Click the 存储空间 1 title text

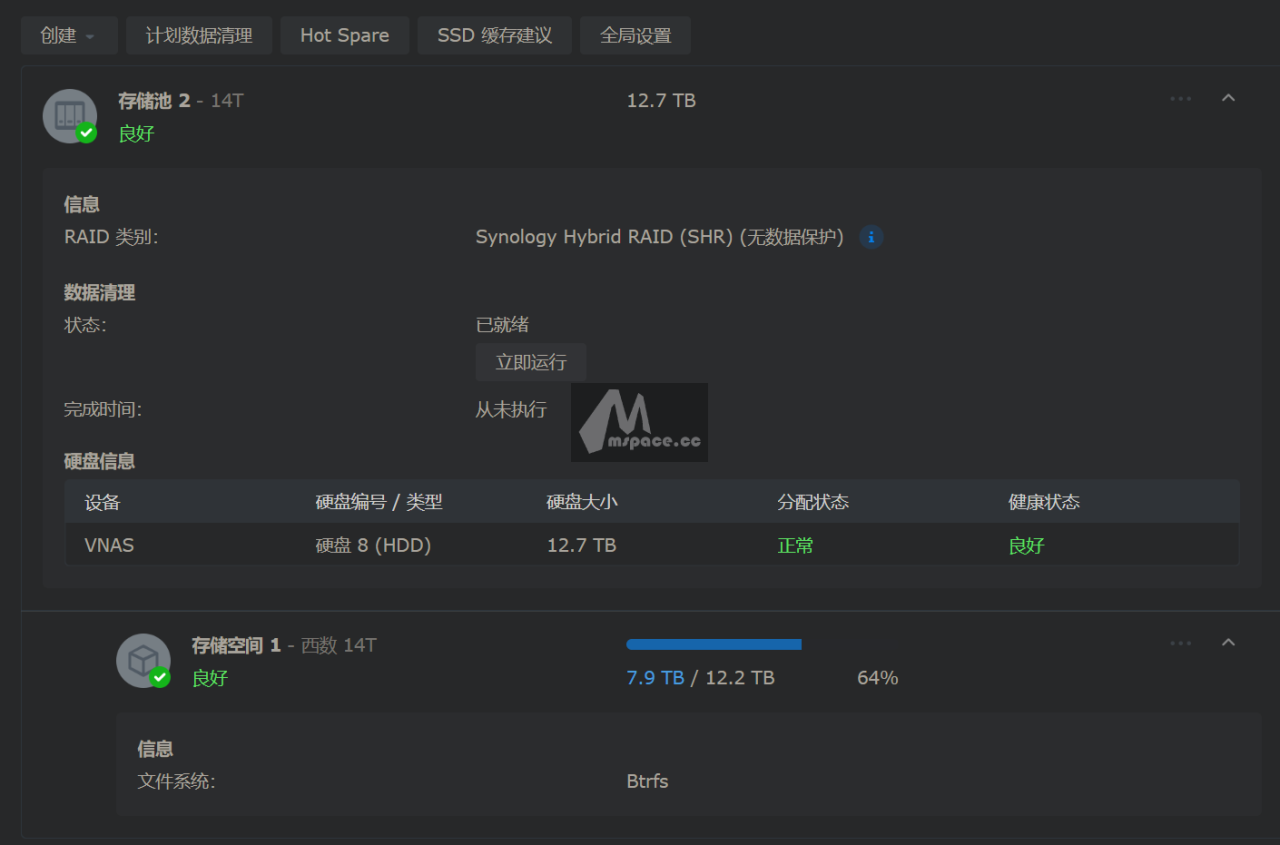click(x=237, y=645)
